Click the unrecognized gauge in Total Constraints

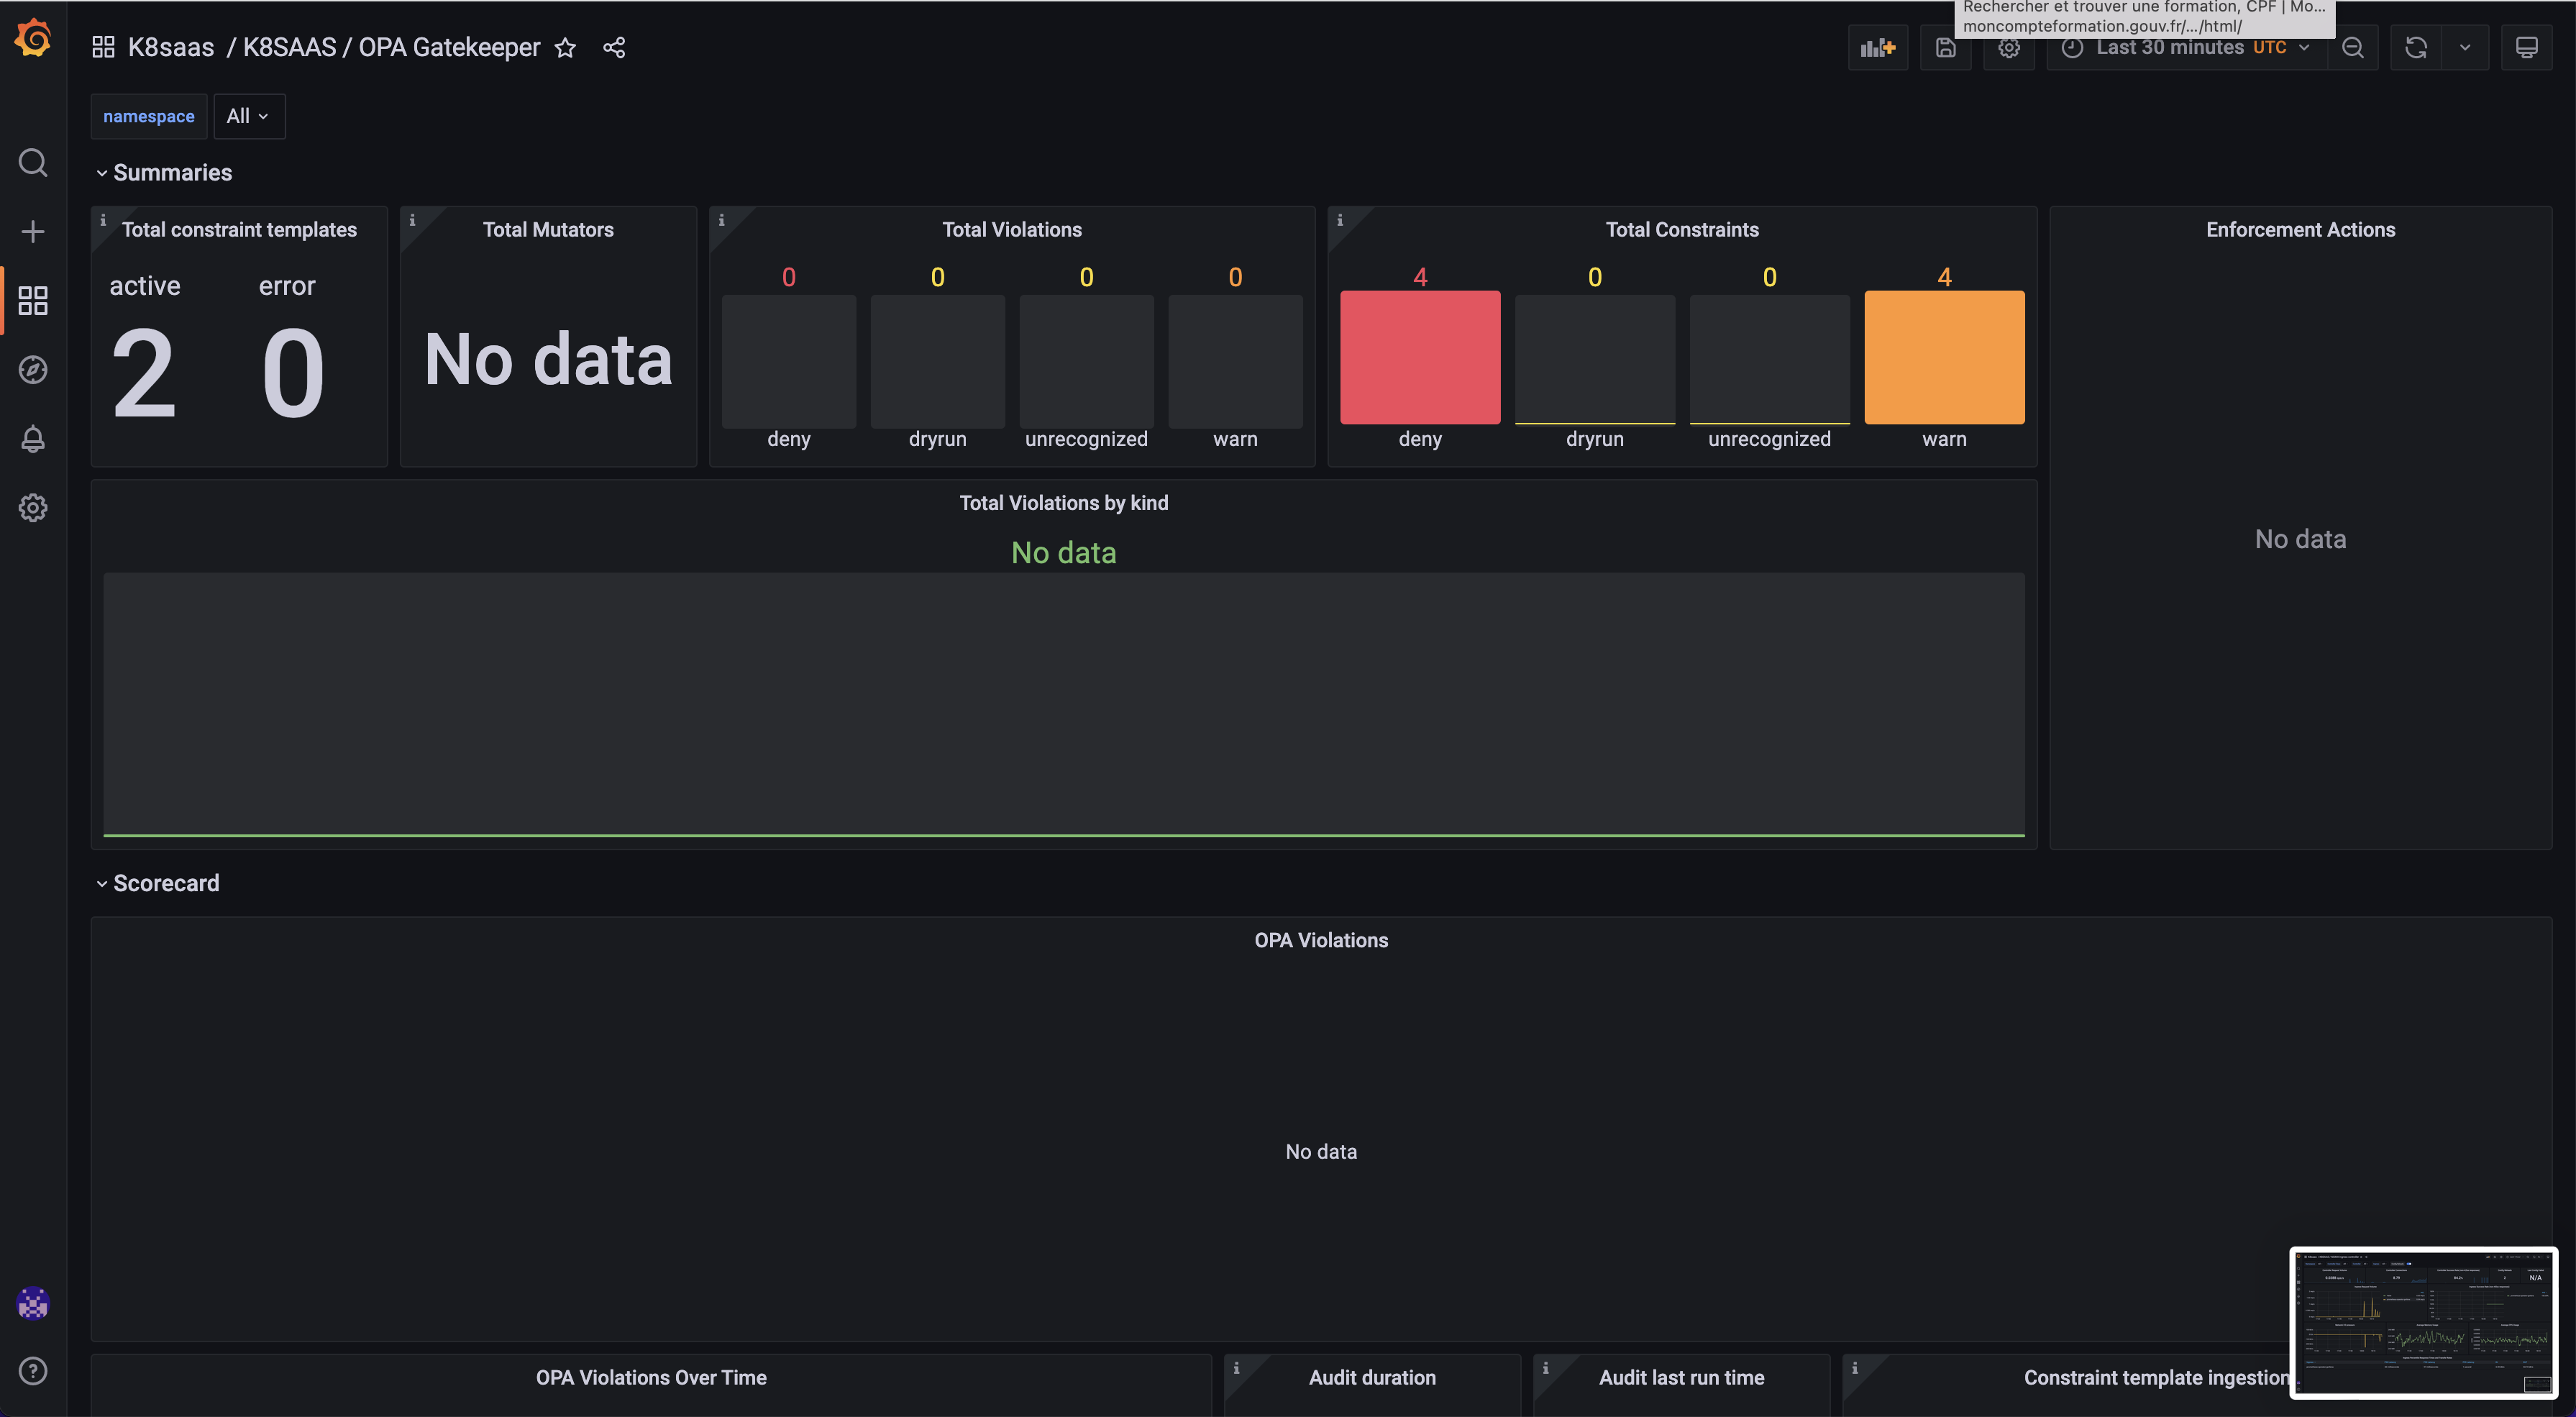point(1769,359)
